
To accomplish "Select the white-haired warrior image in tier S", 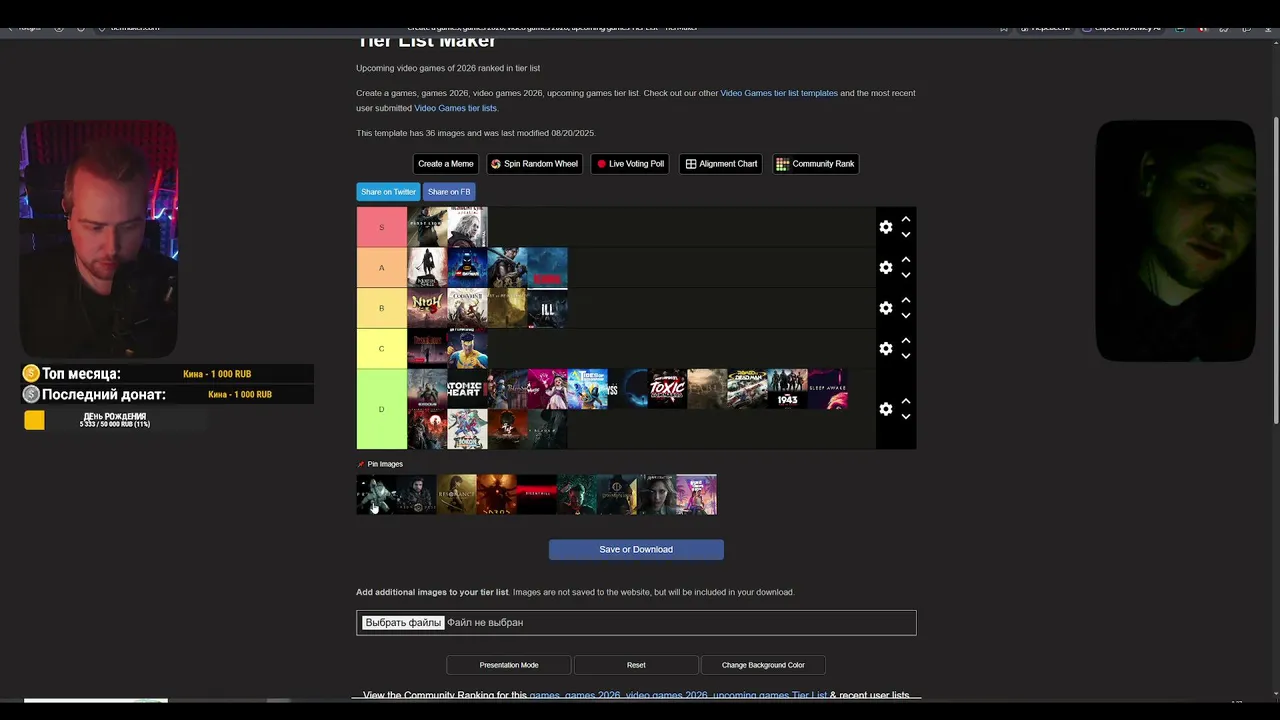I will (x=467, y=227).
